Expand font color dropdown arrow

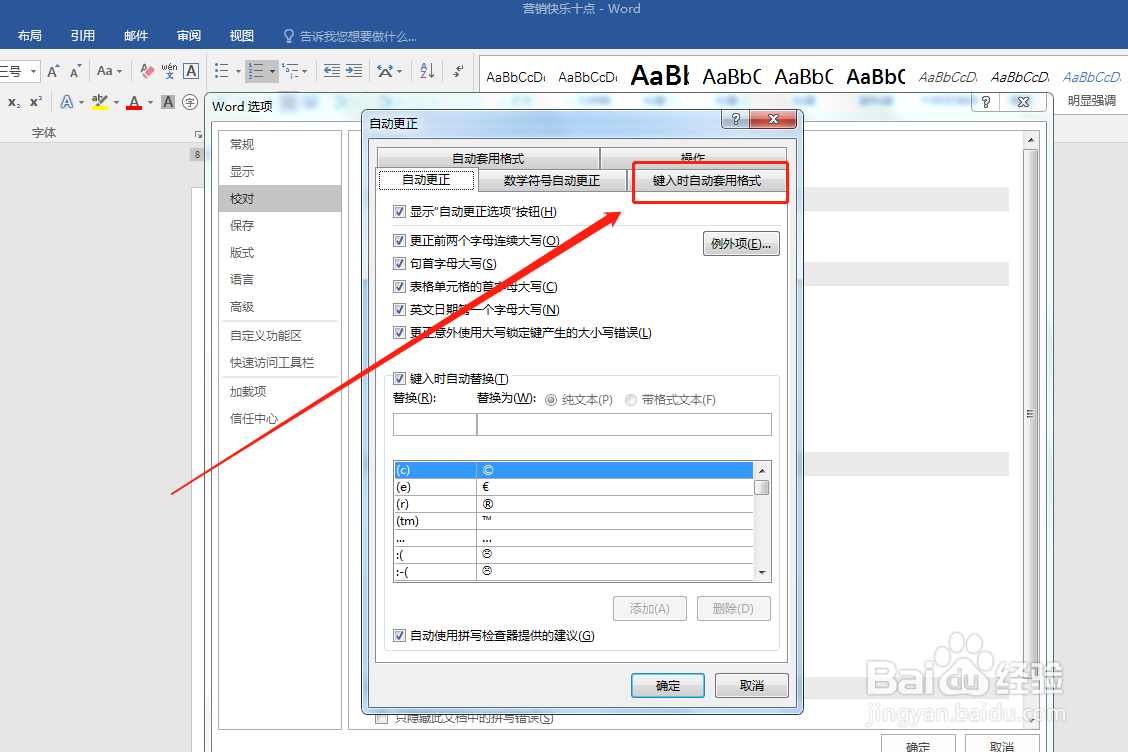(x=150, y=102)
